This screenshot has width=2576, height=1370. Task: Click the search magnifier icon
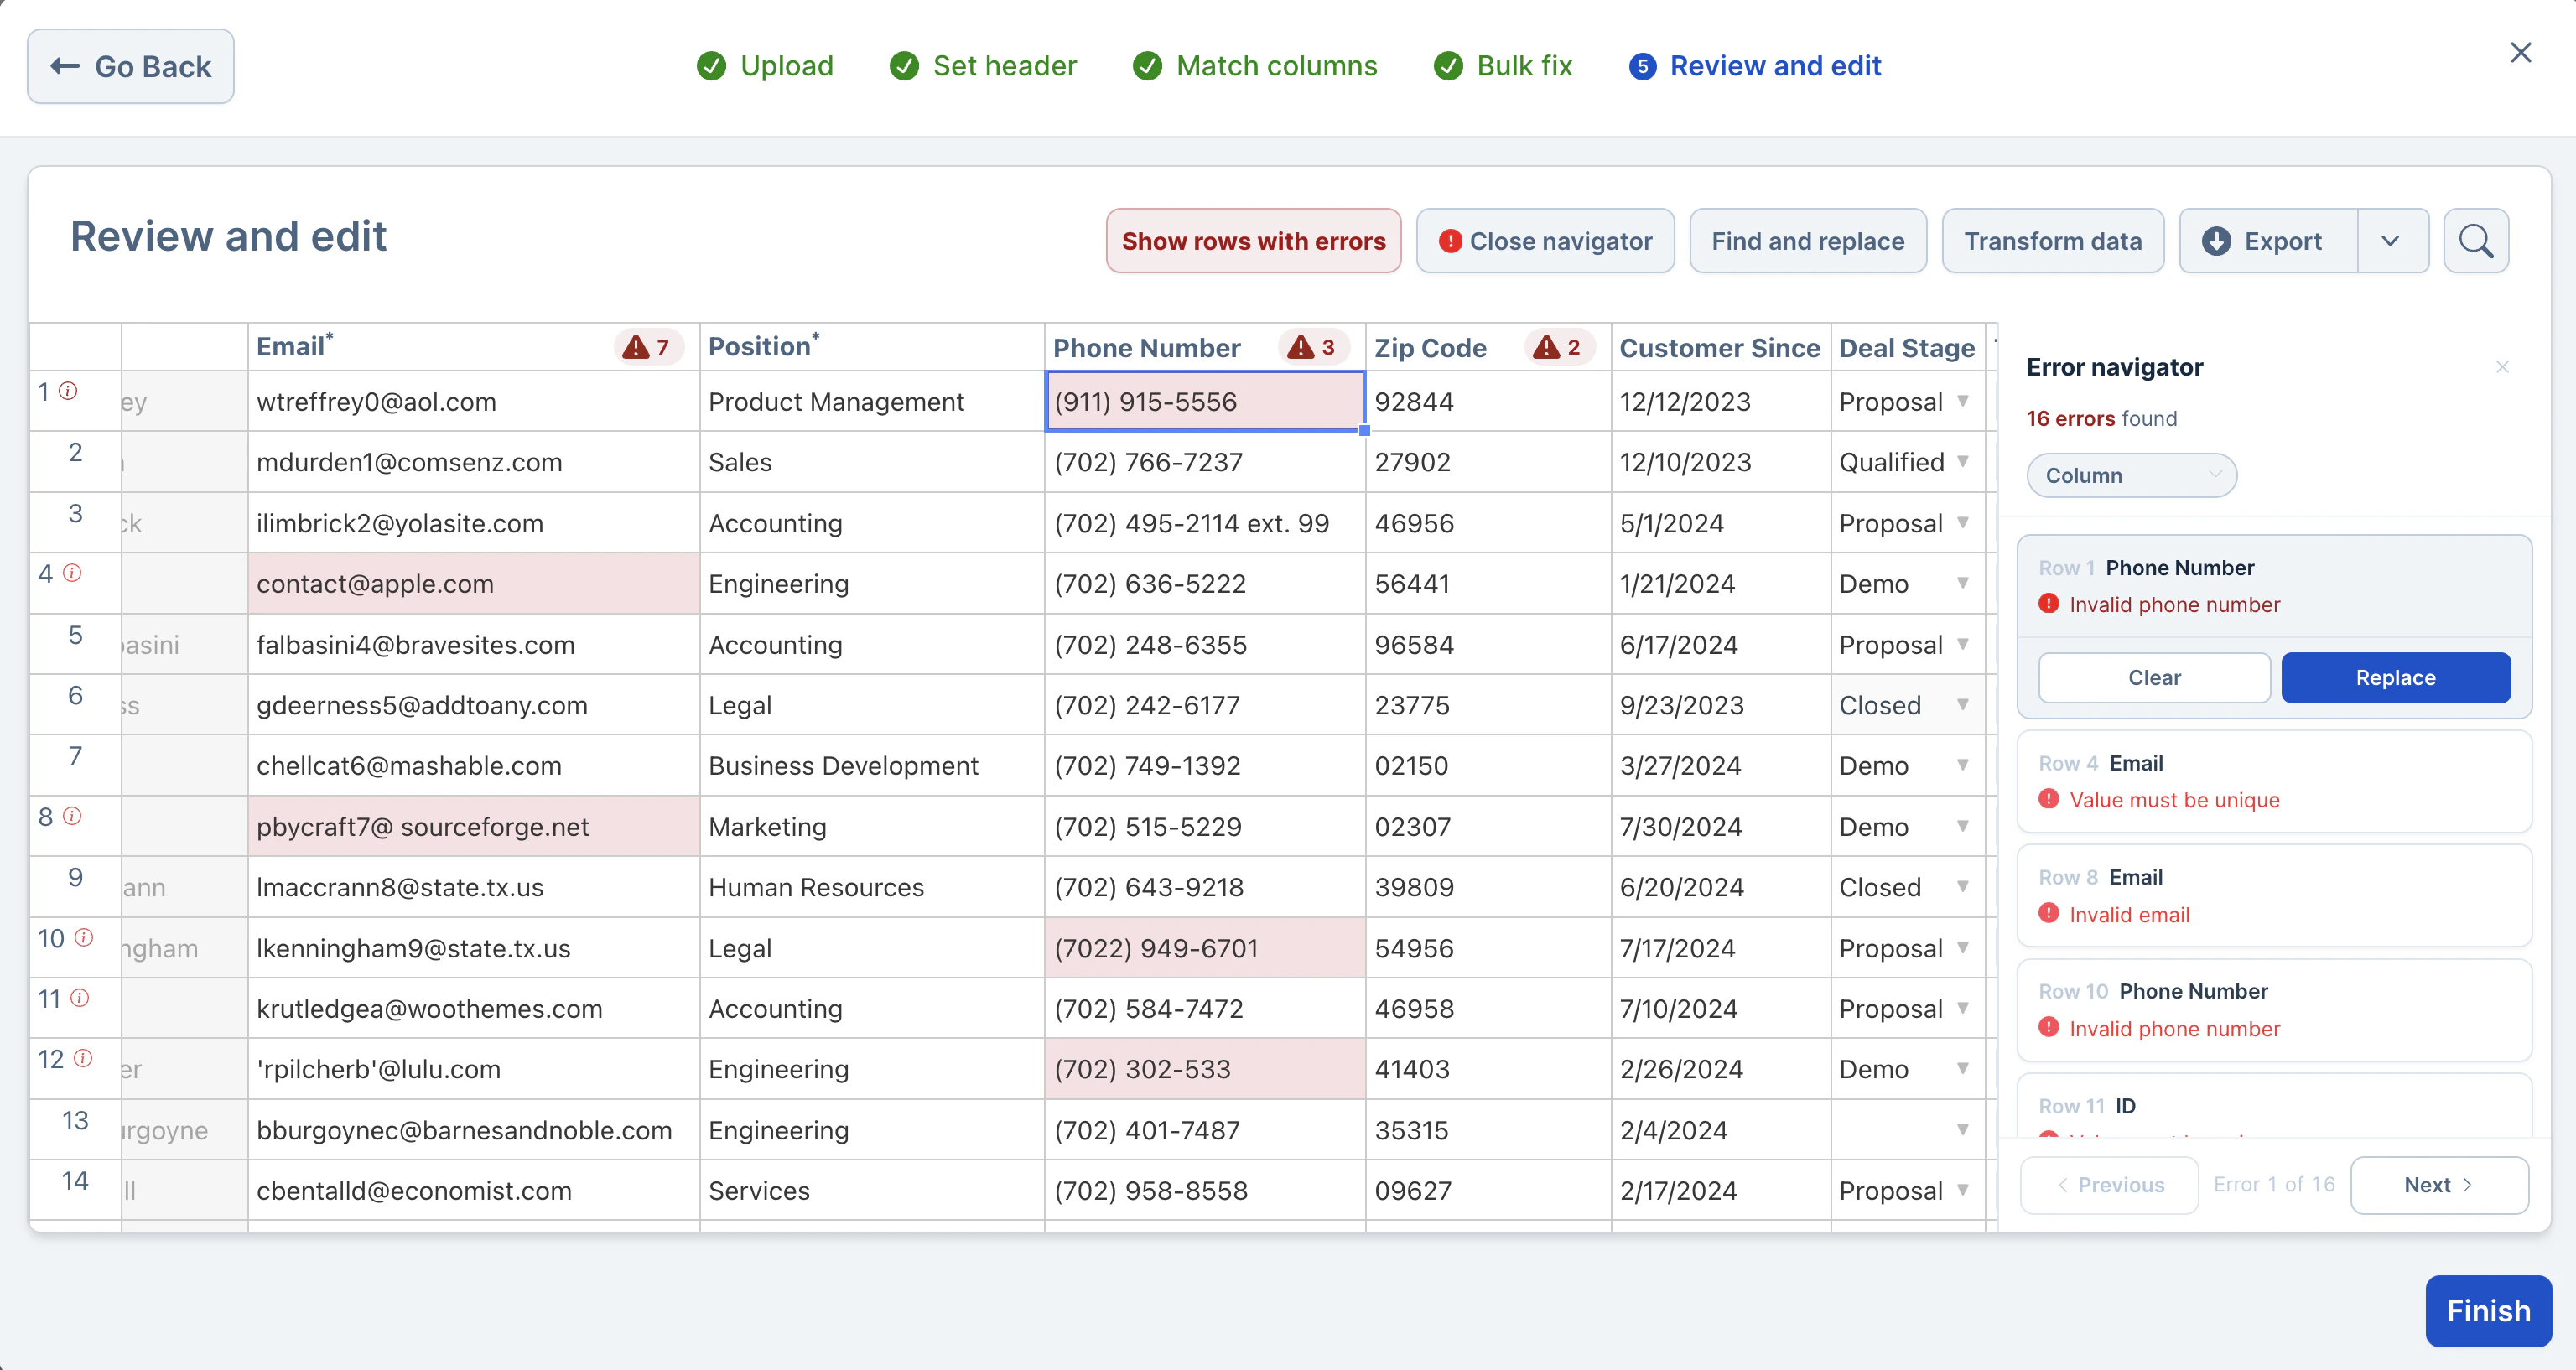coord(2475,241)
